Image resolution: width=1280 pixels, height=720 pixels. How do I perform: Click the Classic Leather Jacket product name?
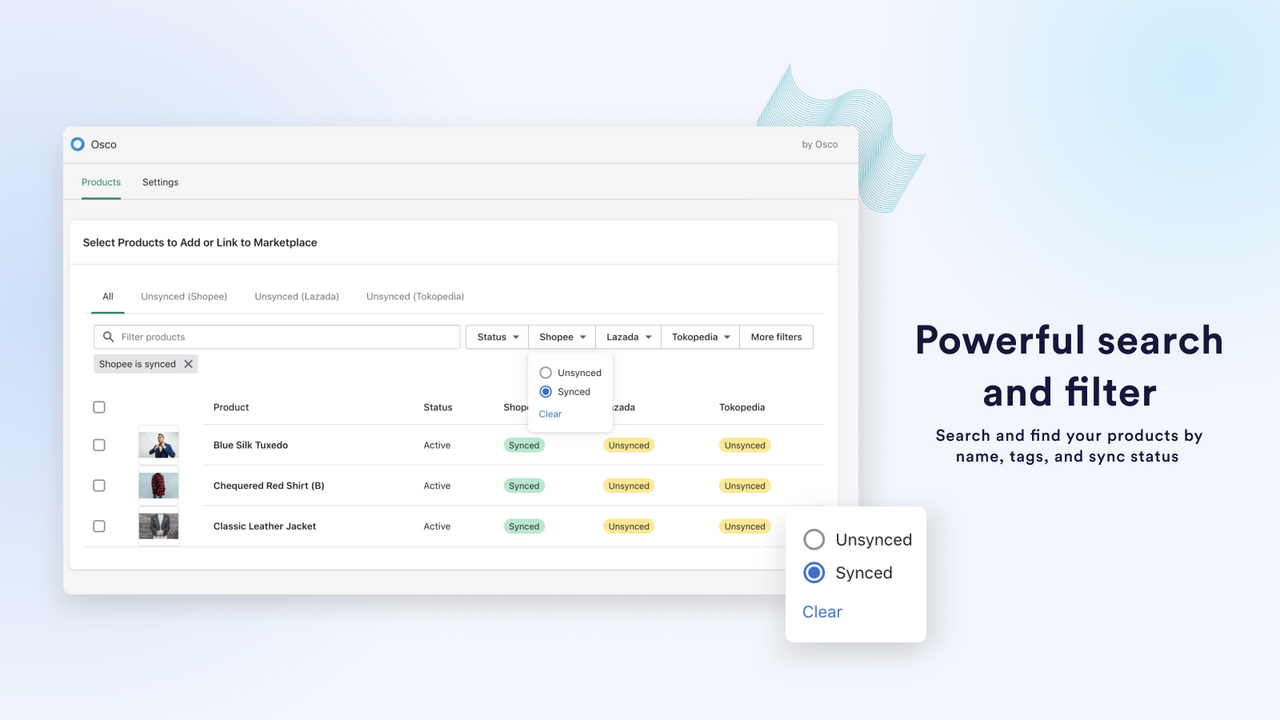coord(265,526)
